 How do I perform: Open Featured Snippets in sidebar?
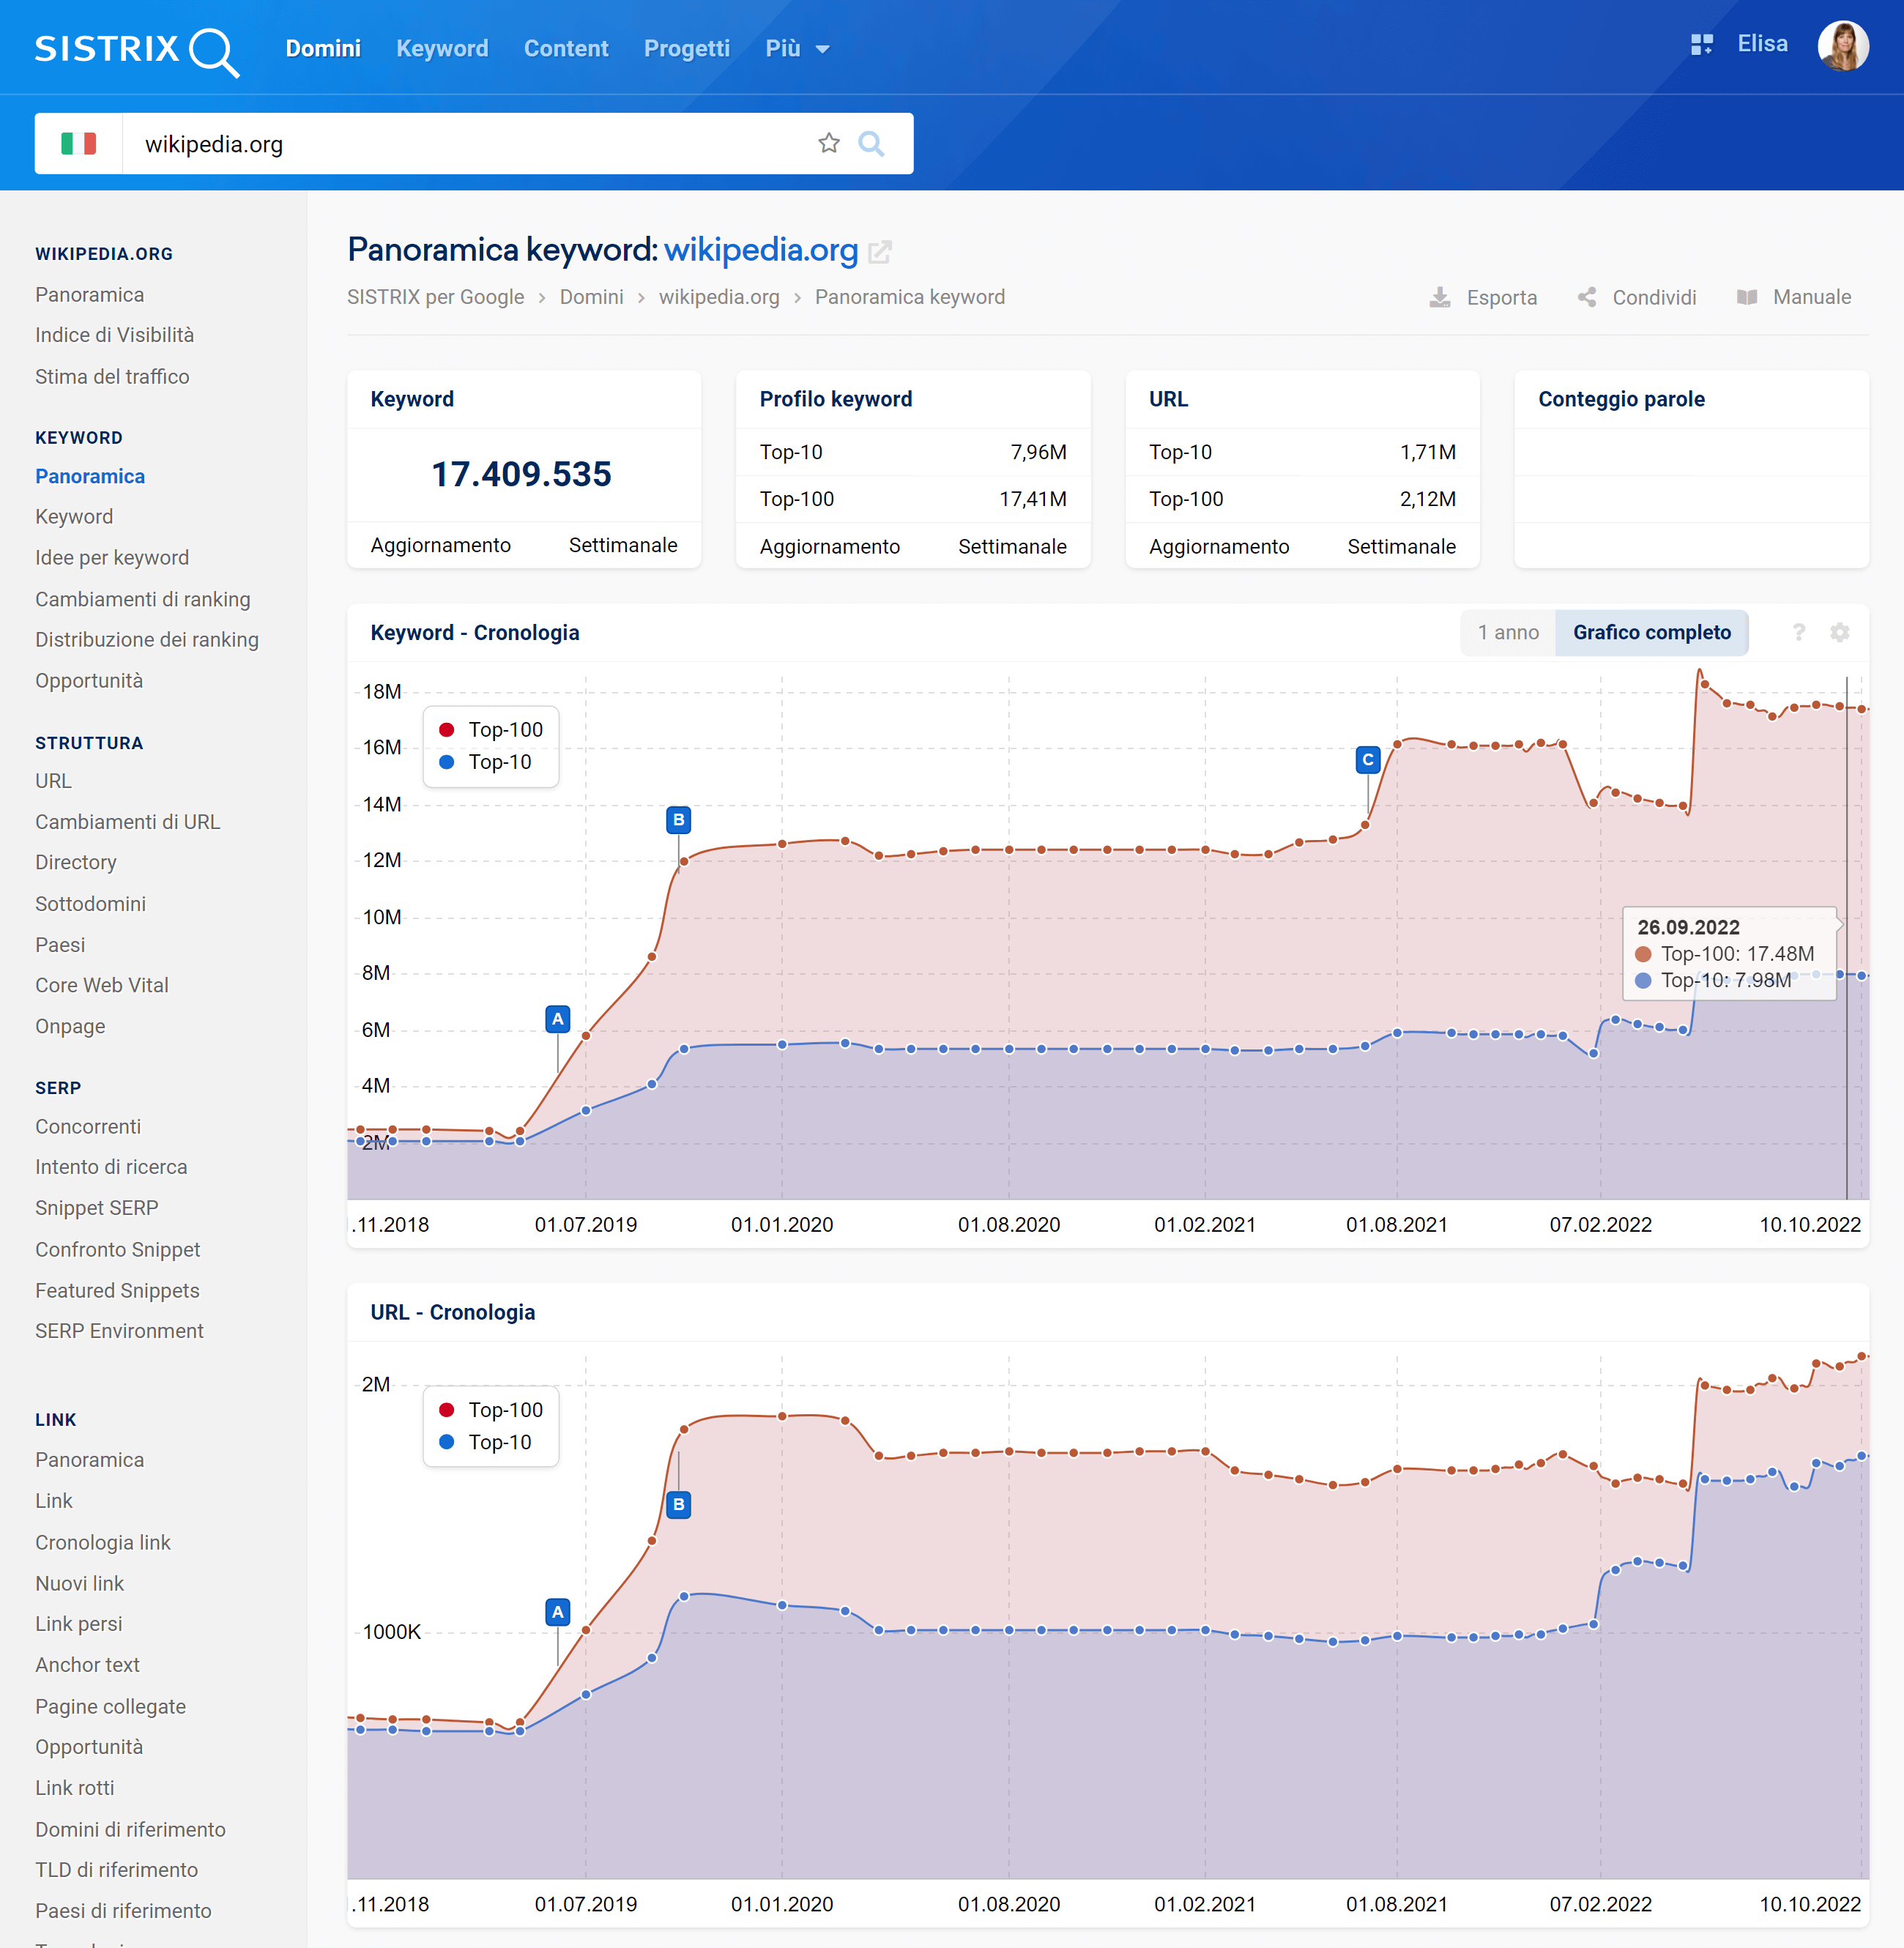pyautogui.click(x=117, y=1290)
